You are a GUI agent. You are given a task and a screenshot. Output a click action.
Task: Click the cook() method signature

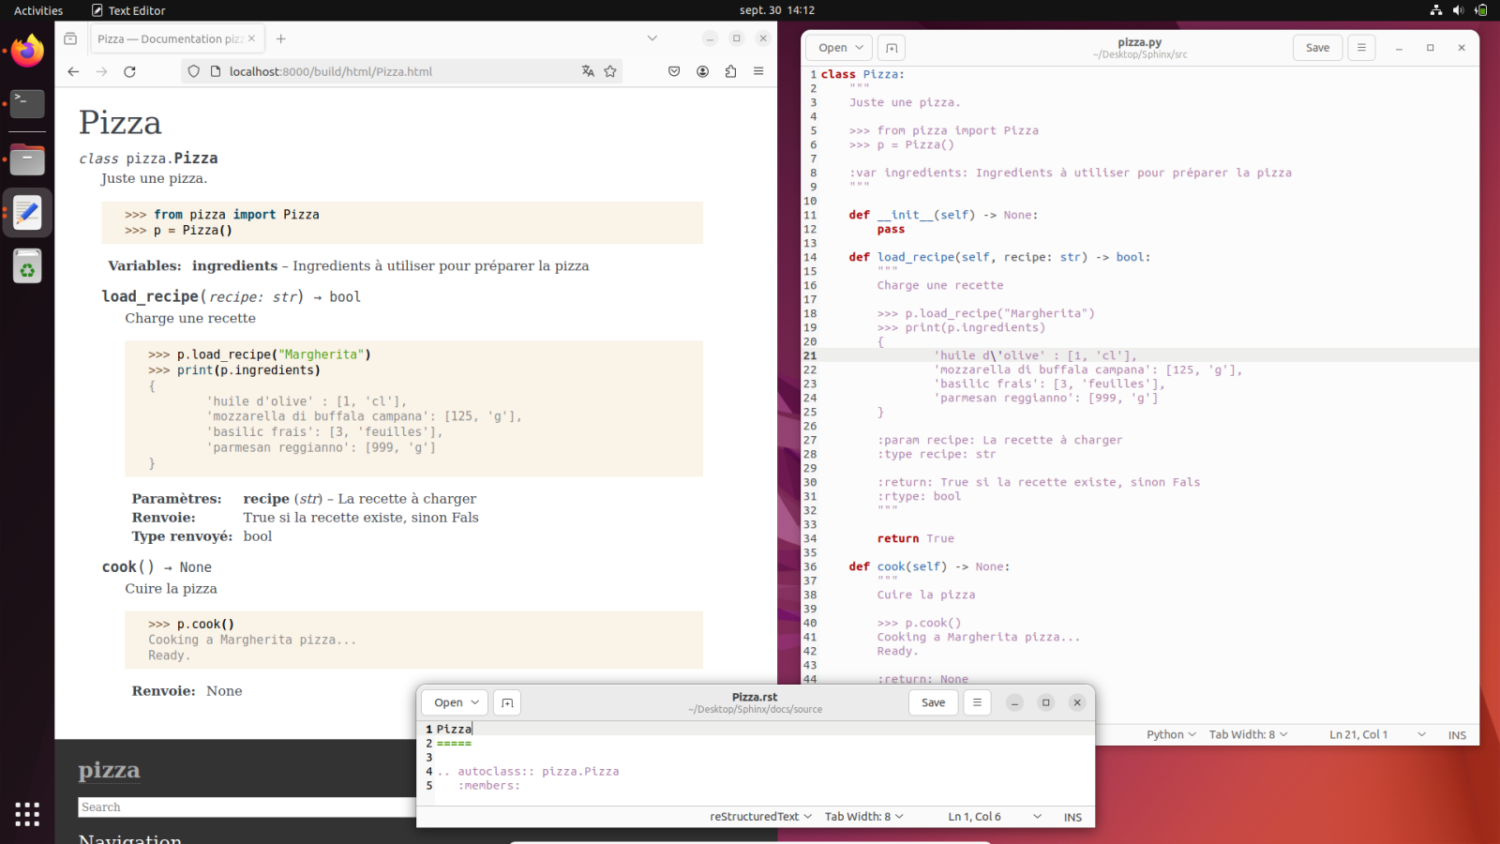[157, 567]
